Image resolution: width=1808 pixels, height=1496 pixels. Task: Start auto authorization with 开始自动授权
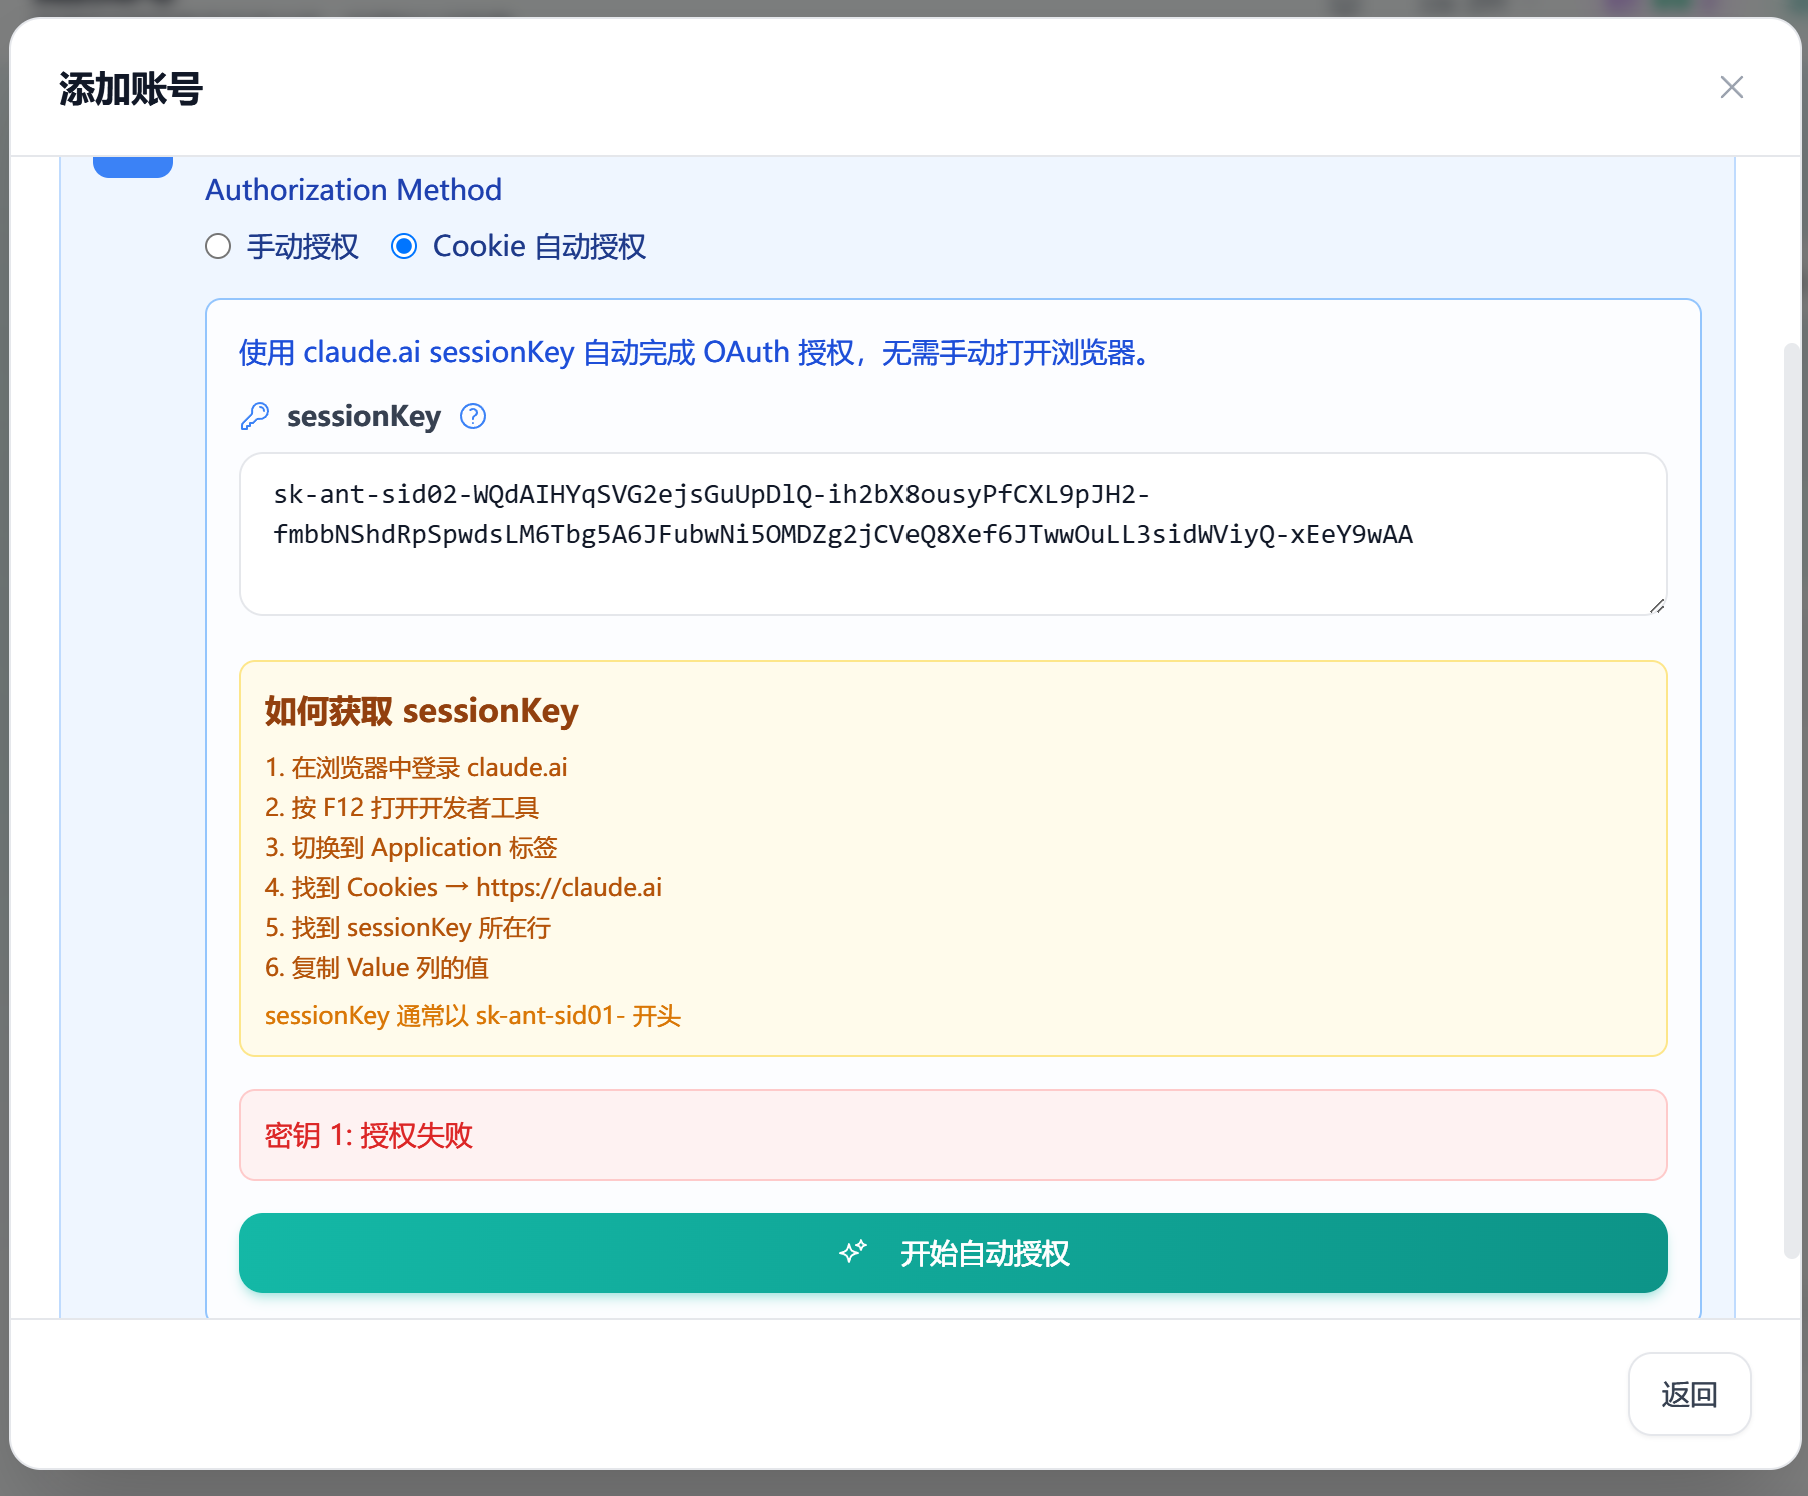coord(953,1253)
